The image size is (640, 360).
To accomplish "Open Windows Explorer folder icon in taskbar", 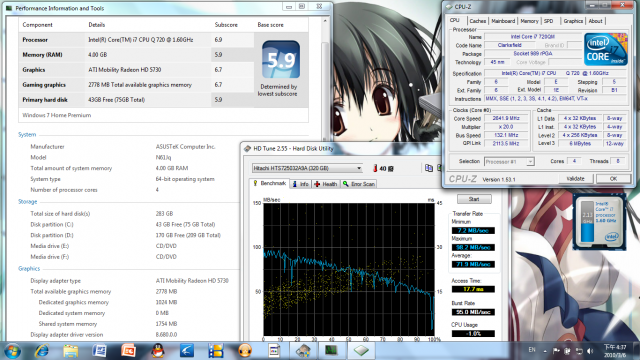I will coord(71,351).
